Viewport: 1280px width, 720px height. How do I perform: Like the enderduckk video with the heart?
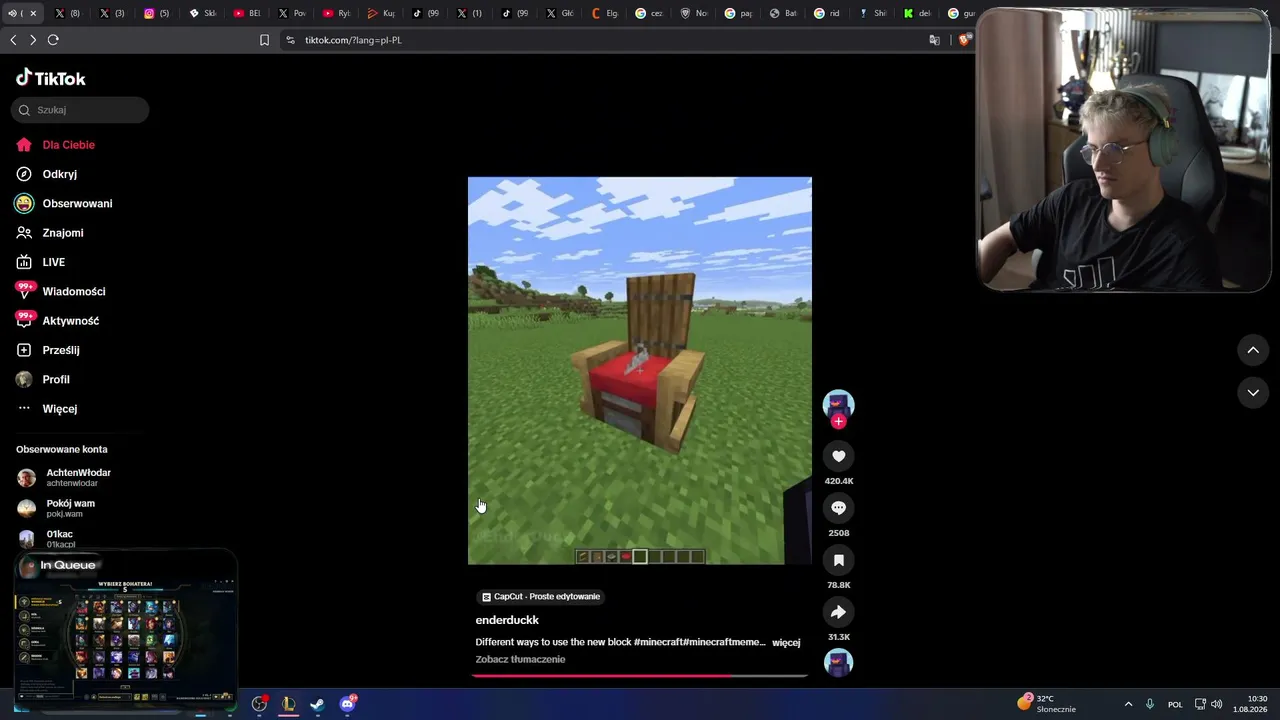(838, 456)
